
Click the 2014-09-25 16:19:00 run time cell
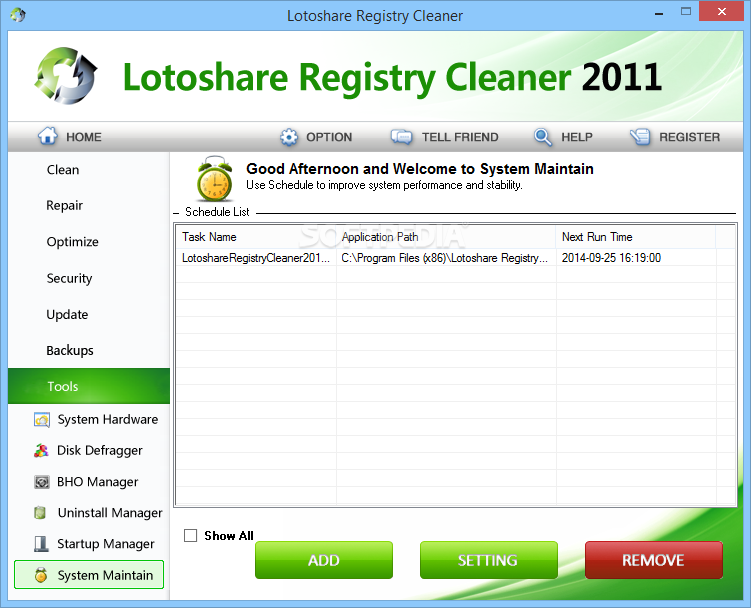coord(636,258)
